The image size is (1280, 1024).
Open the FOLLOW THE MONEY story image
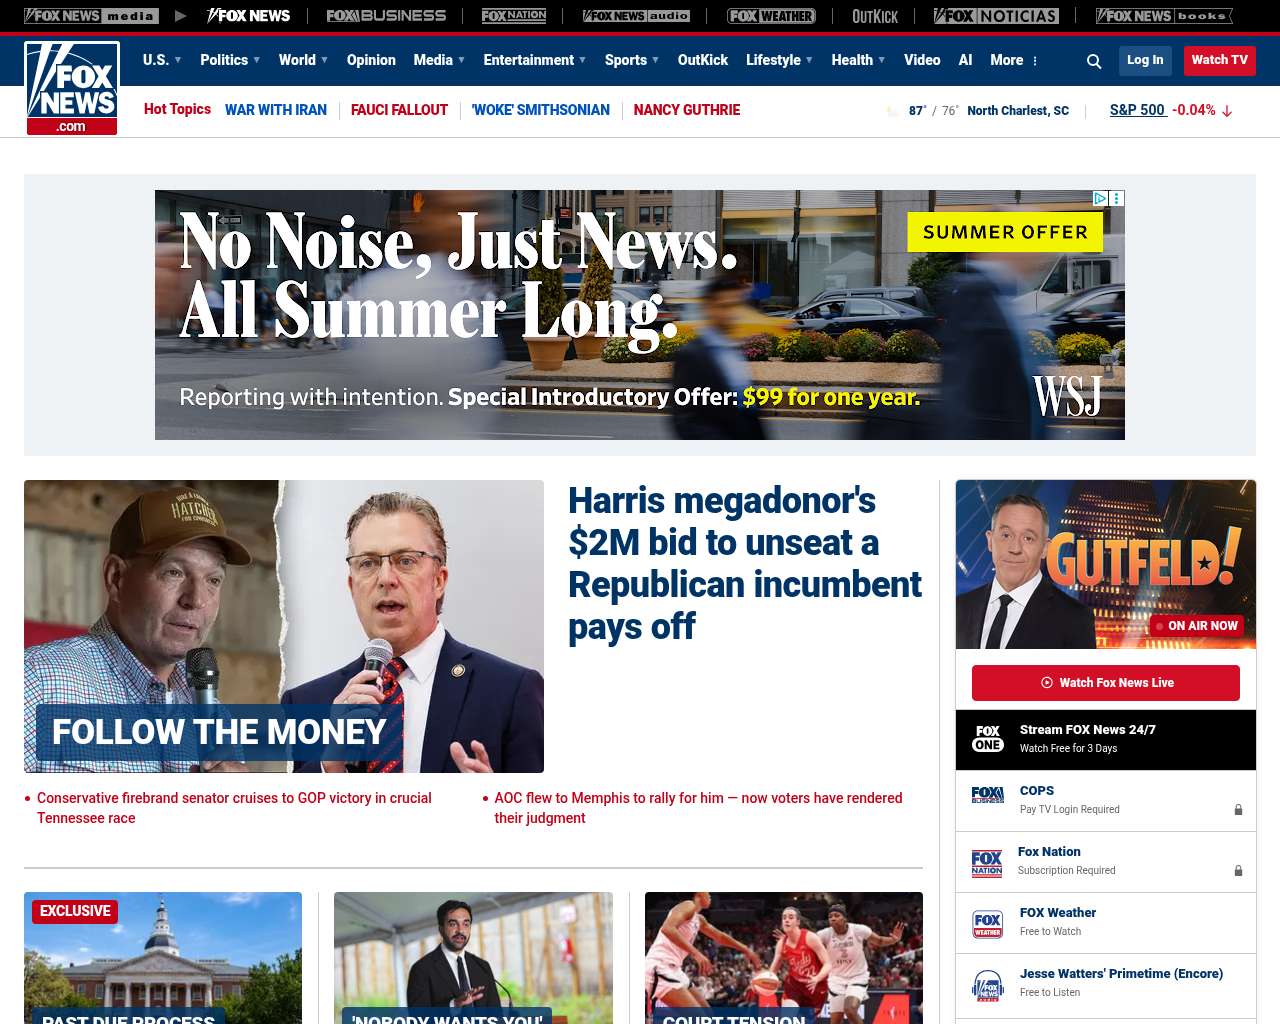point(284,626)
